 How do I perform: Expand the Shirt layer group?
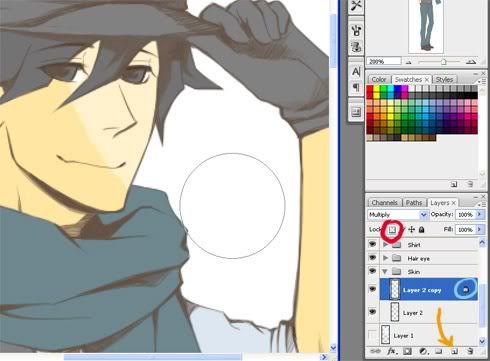pyautogui.click(x=386, y=245)
